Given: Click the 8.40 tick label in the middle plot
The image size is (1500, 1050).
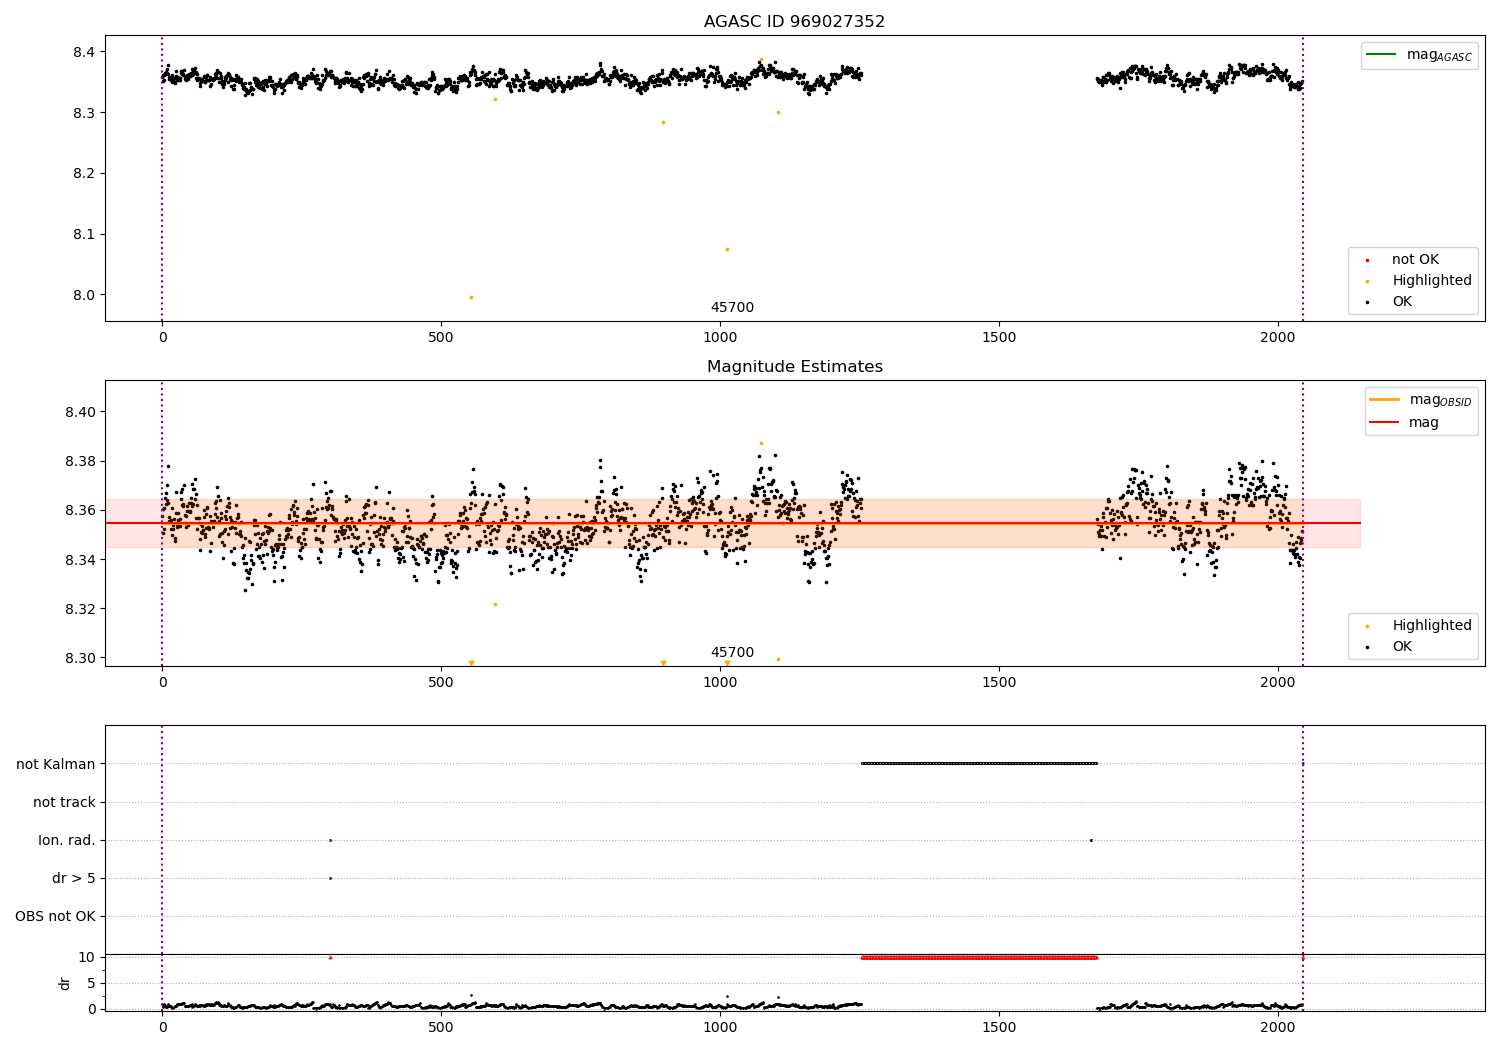Looking at the screenshot, I should 79,412.
